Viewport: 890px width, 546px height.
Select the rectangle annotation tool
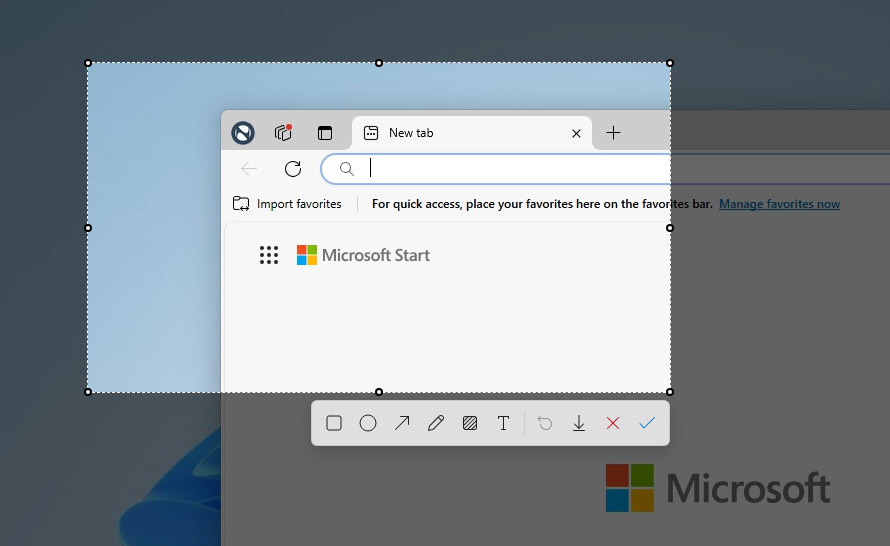click(x=334, y=423)
